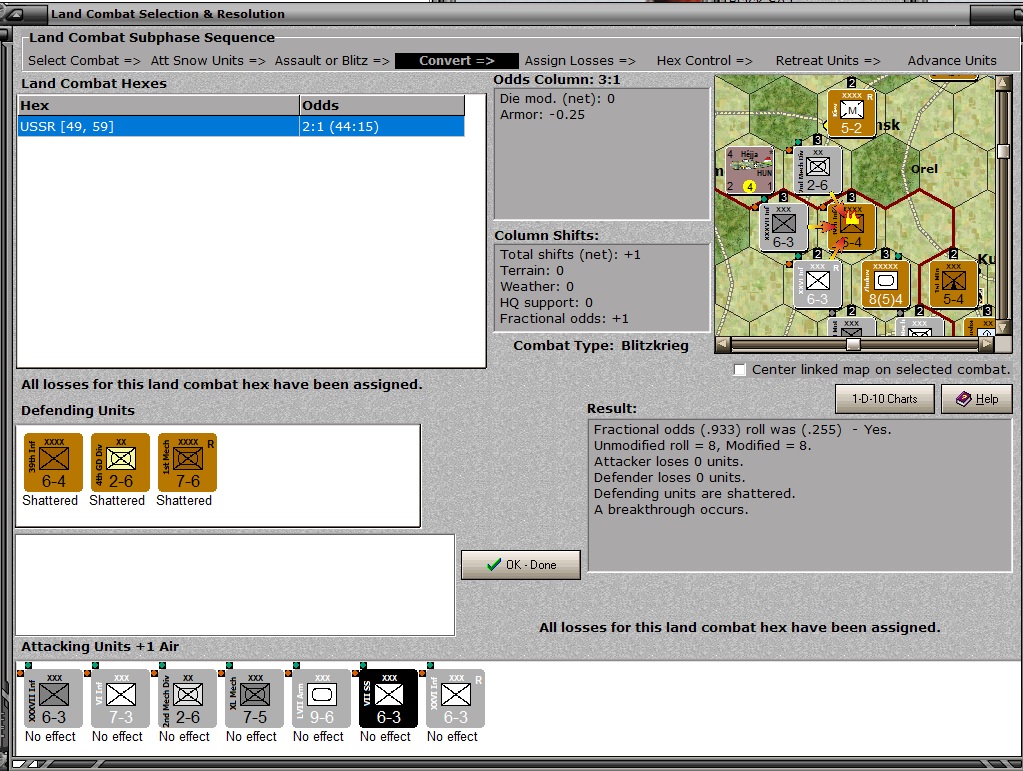This screenshot has height=771, width=1023.
Task: Go to Hex Control subphase
Action: point(705,61)
